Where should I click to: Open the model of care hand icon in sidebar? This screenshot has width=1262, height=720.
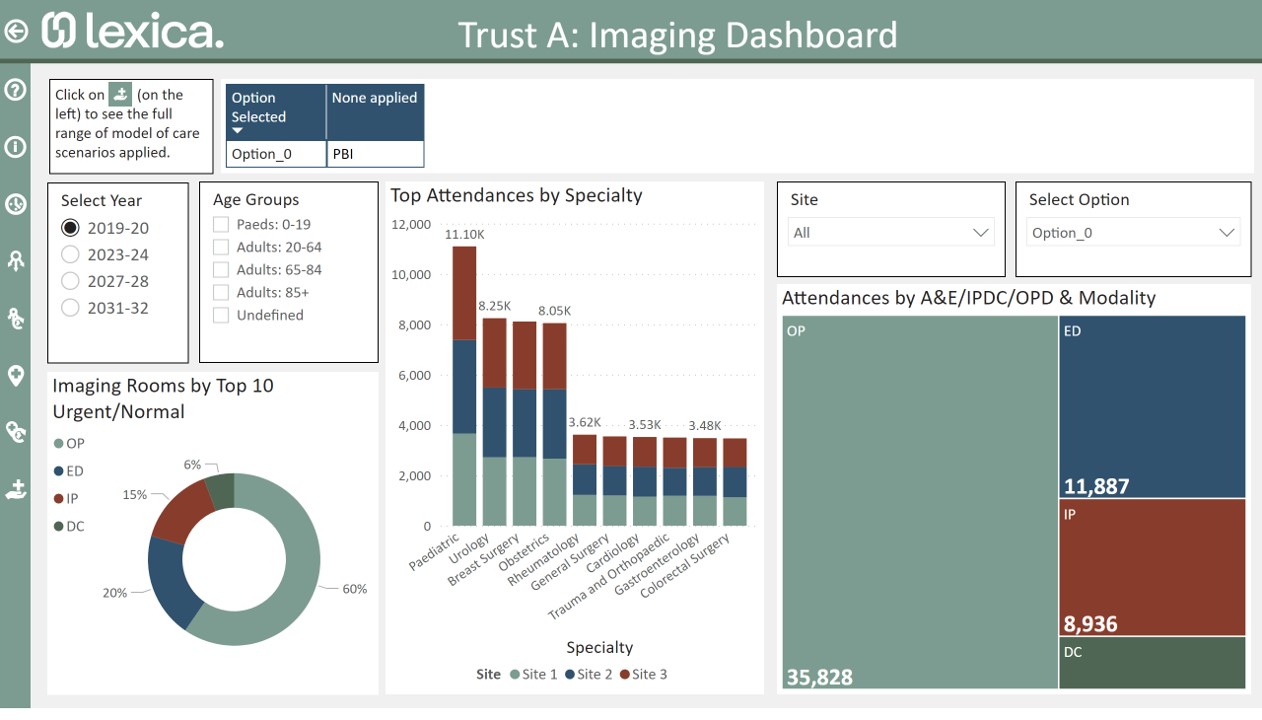coord(15,490)
